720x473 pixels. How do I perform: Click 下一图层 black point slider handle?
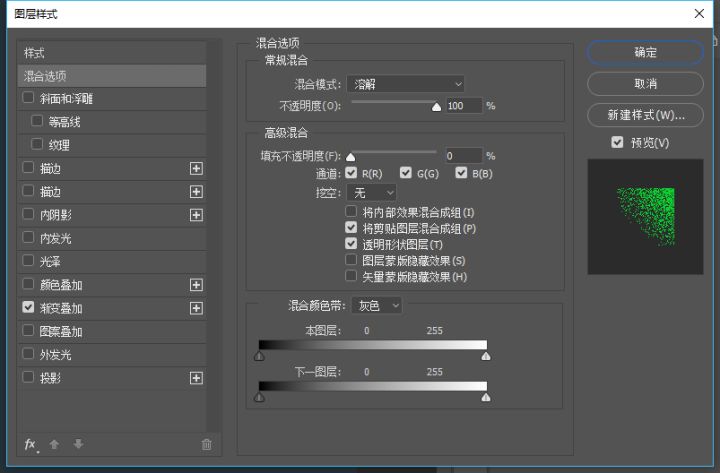click(x=259, y=397)
